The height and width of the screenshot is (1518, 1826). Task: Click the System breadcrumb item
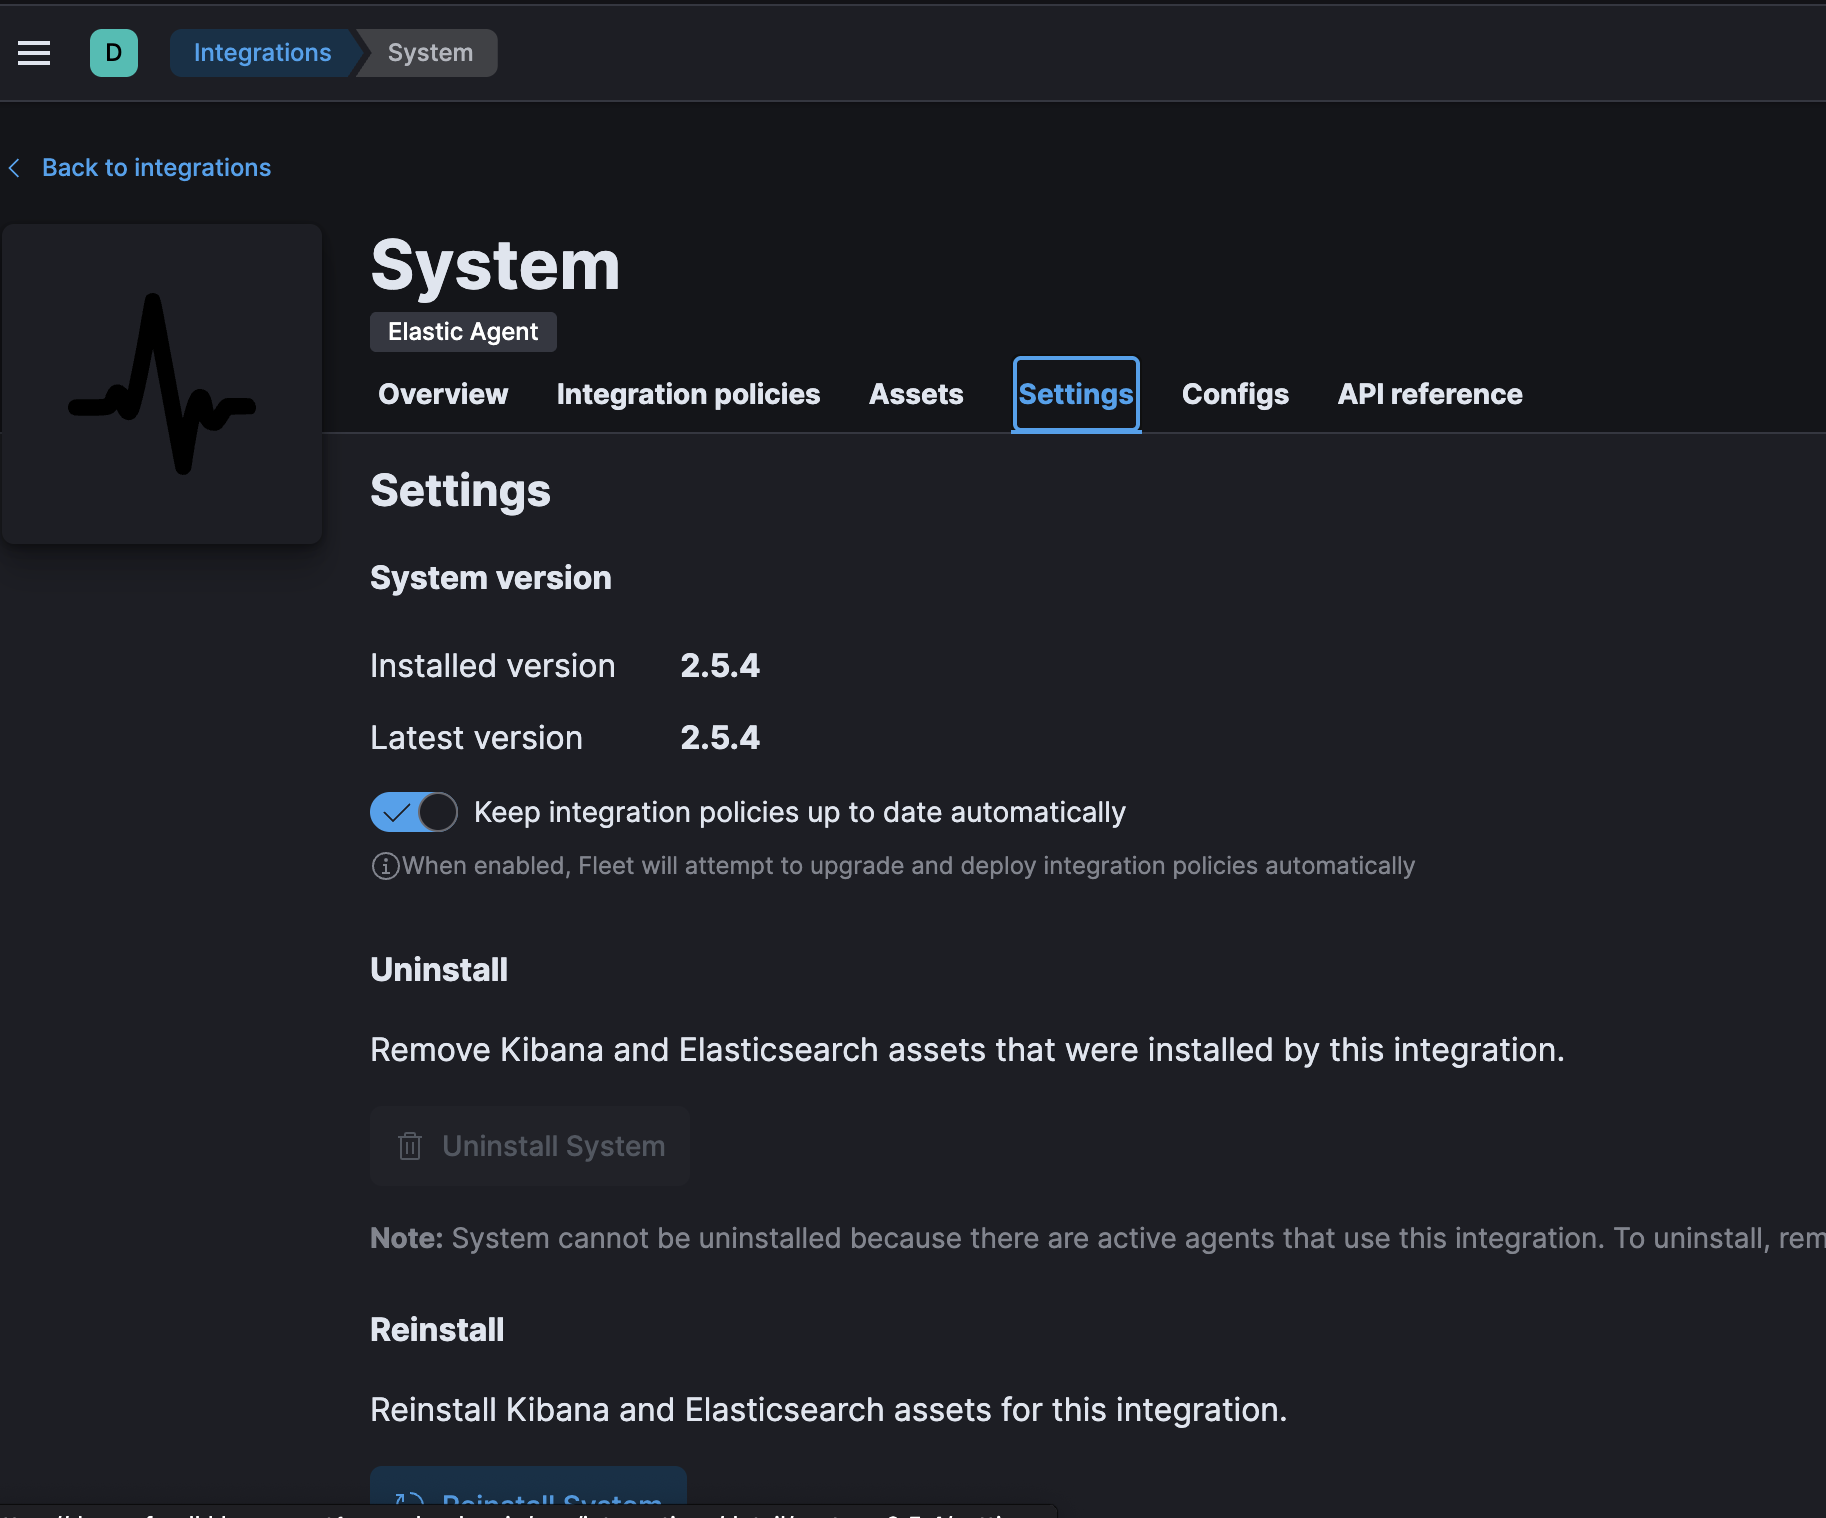click(x=430, y=53)
